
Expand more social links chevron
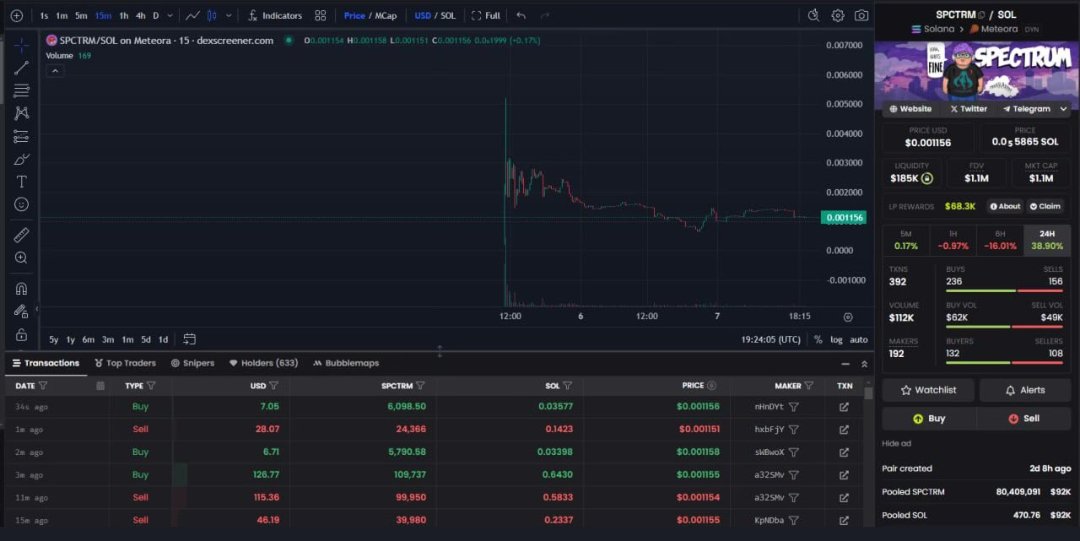(x=1063, y=109)
